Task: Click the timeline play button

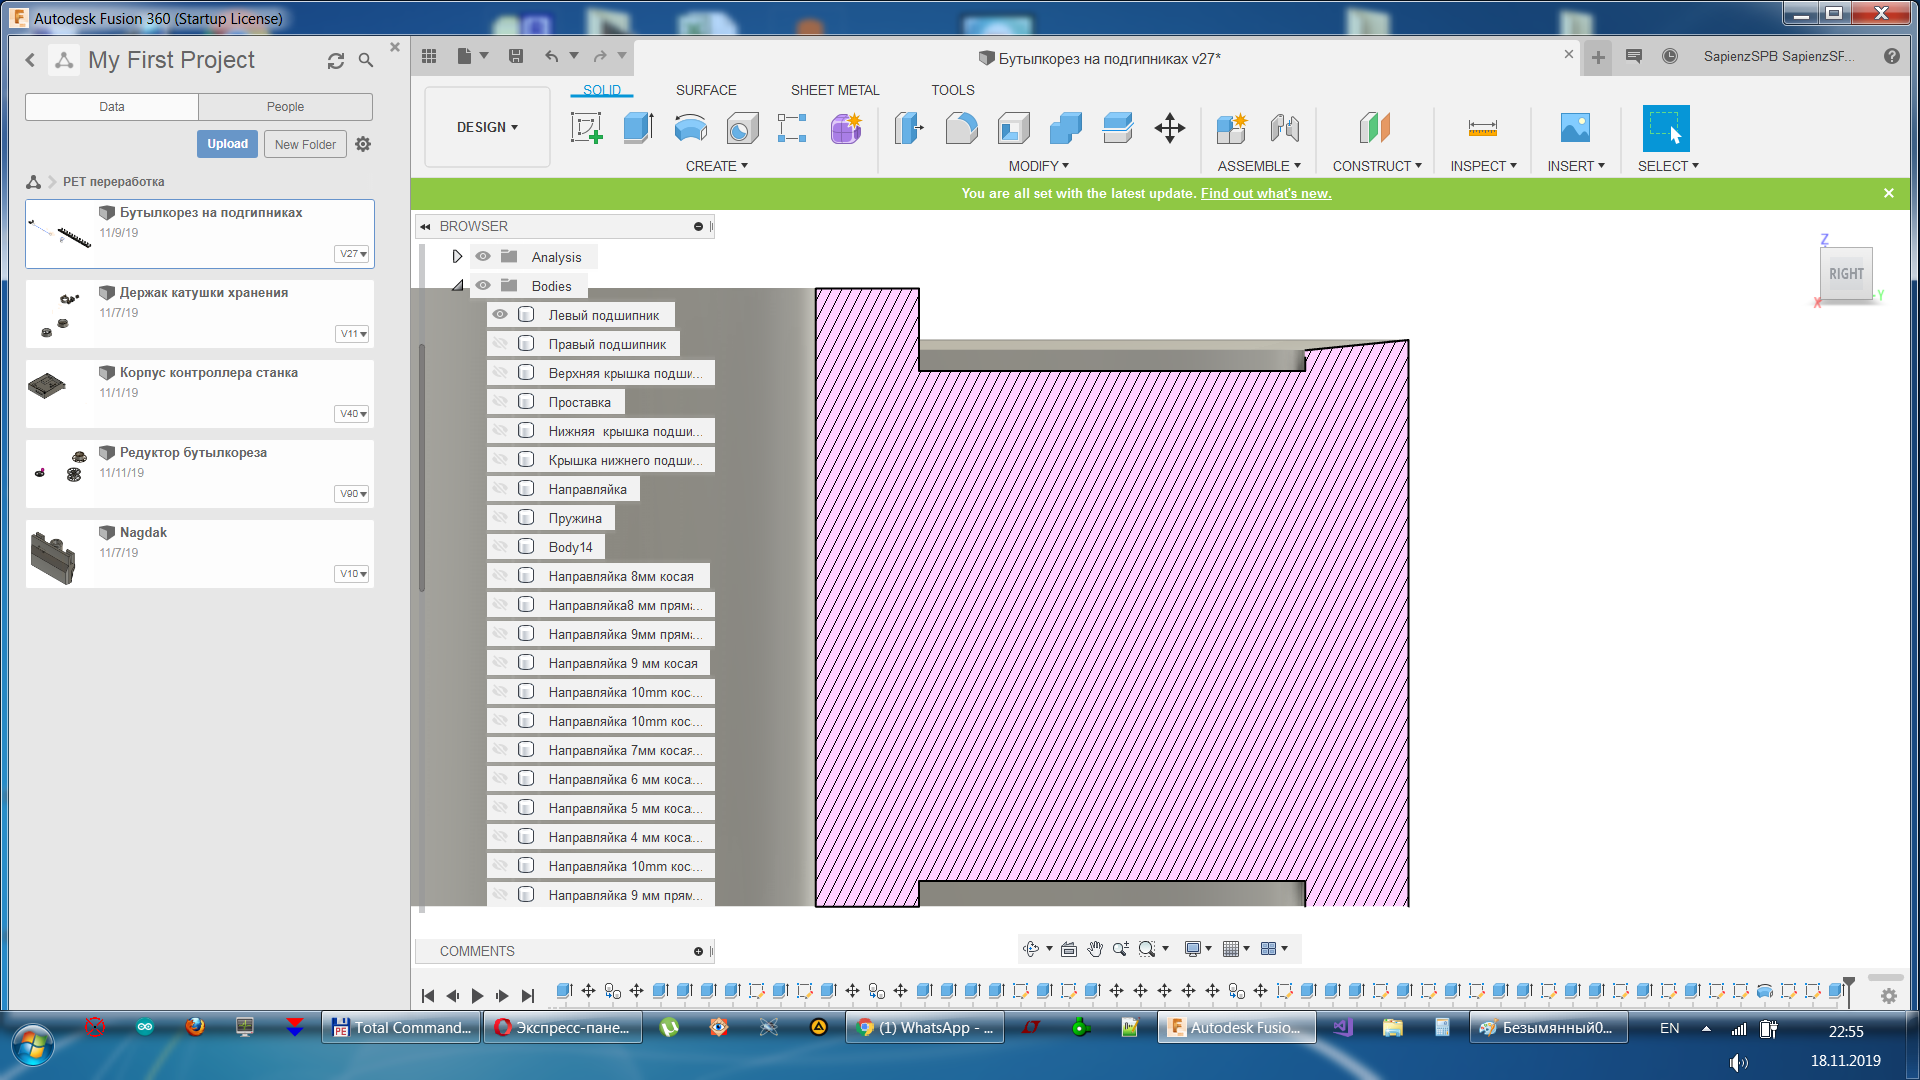Action: coord(477,995)
